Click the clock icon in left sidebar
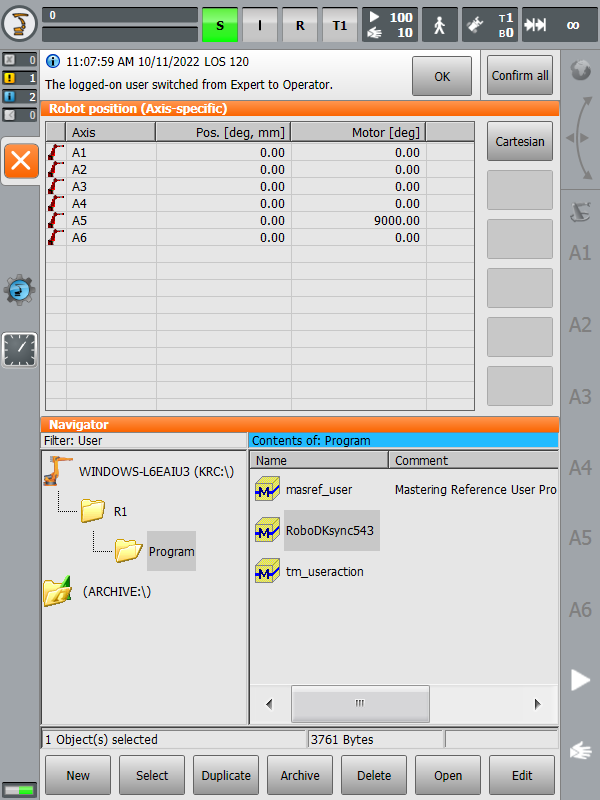 point(20,349)
